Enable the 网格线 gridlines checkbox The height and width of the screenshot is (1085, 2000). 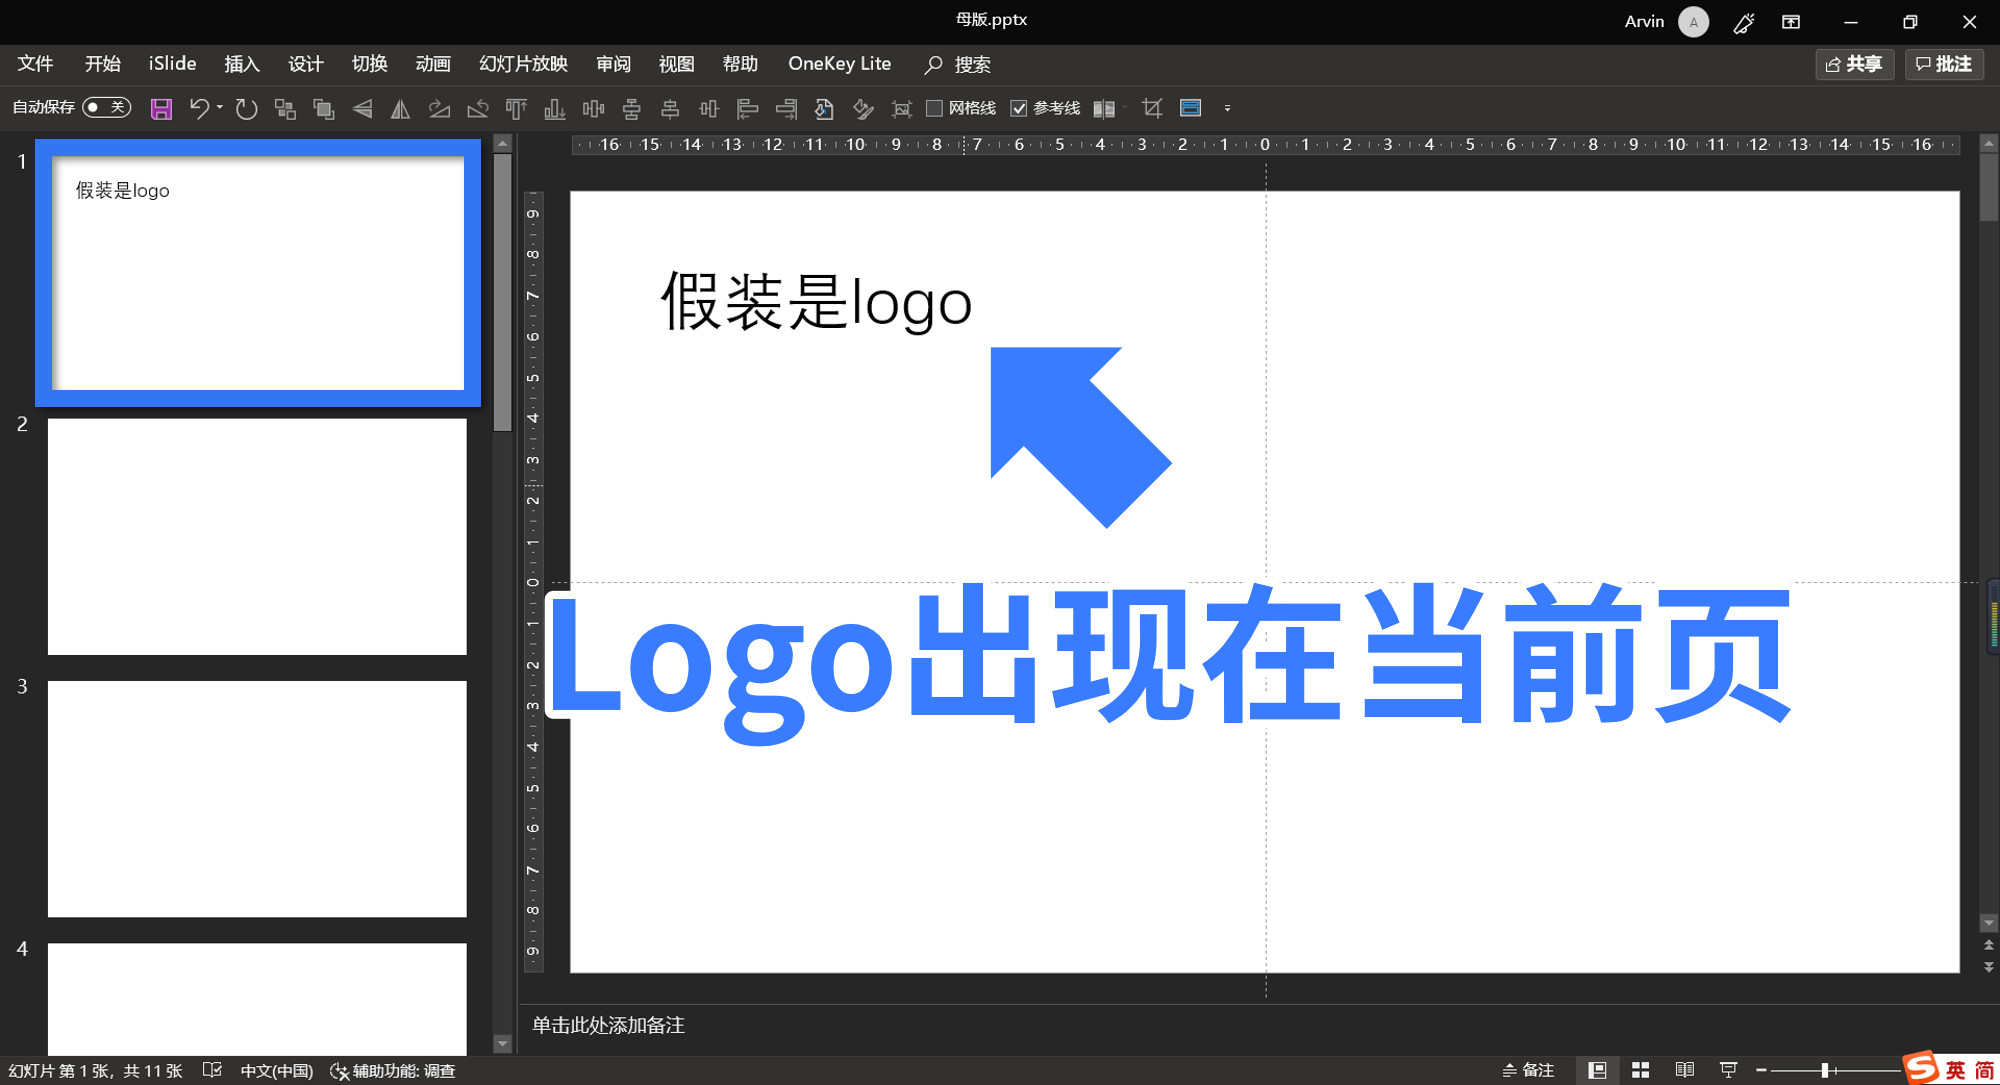tap(934, 108)
